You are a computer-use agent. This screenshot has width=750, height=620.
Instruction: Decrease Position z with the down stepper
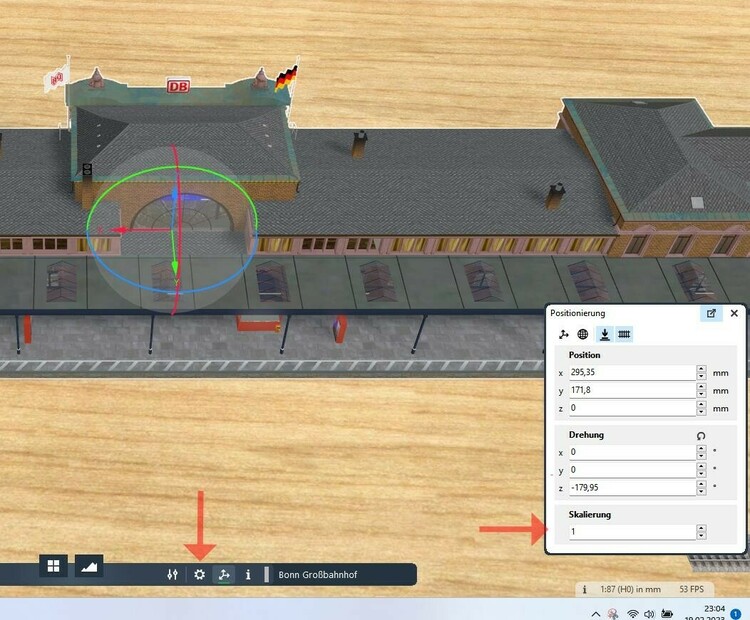tap(701, 412)
